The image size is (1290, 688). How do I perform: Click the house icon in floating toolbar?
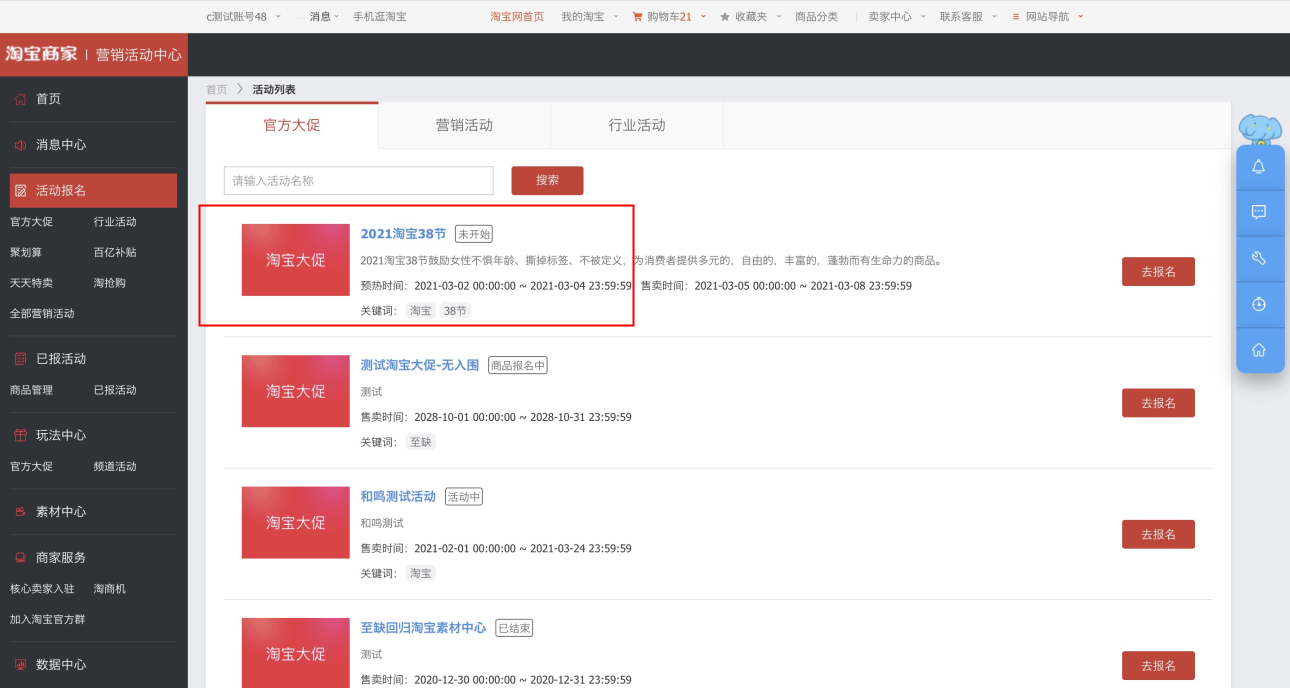point(1259,350)
